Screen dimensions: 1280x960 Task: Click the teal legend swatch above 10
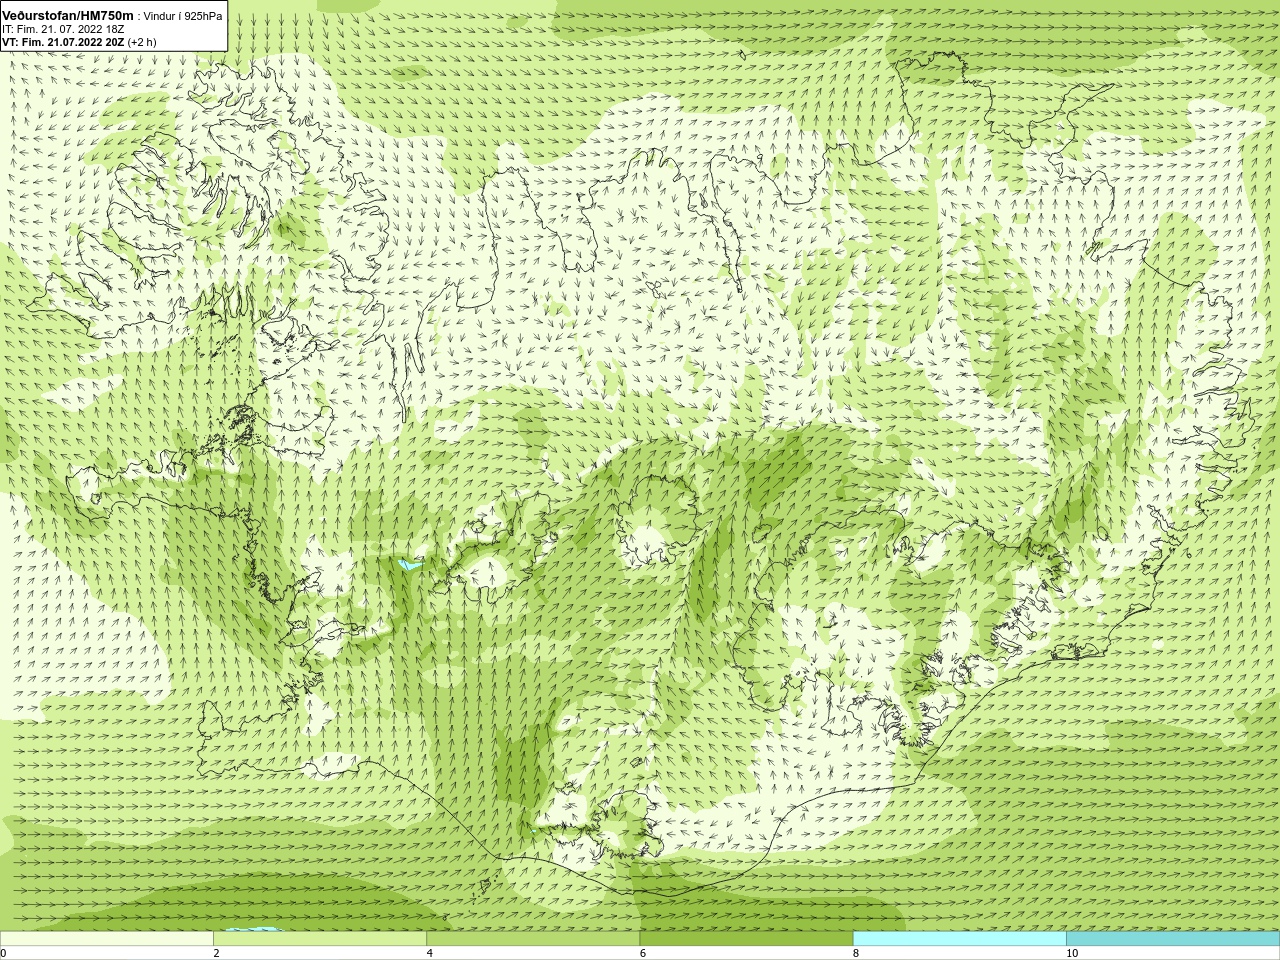(x=1173, y=939)
